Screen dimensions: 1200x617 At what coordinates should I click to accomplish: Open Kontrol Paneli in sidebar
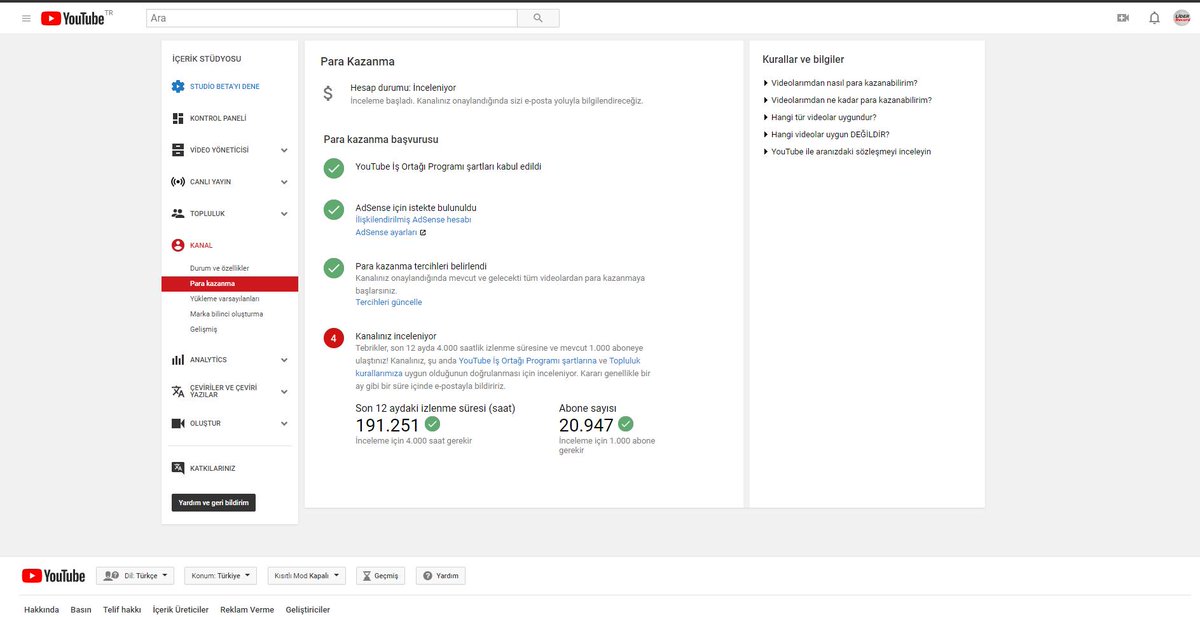(x=218, y=118)
